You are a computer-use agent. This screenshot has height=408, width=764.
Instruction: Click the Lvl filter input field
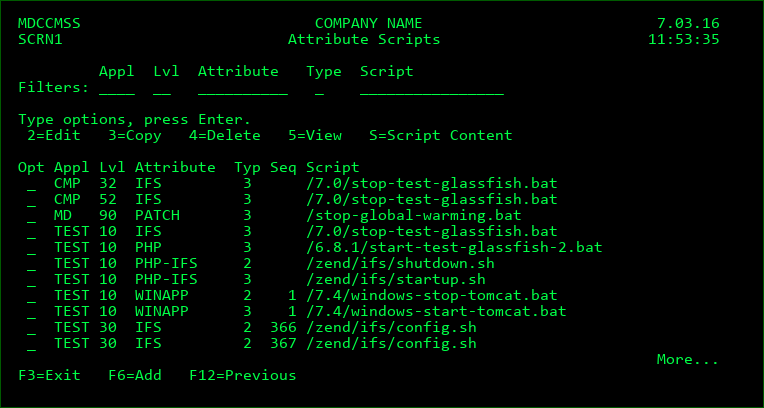click(162, 88)
